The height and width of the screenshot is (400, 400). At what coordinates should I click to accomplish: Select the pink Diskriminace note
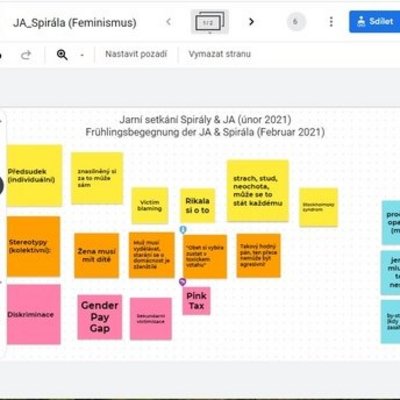34,314
